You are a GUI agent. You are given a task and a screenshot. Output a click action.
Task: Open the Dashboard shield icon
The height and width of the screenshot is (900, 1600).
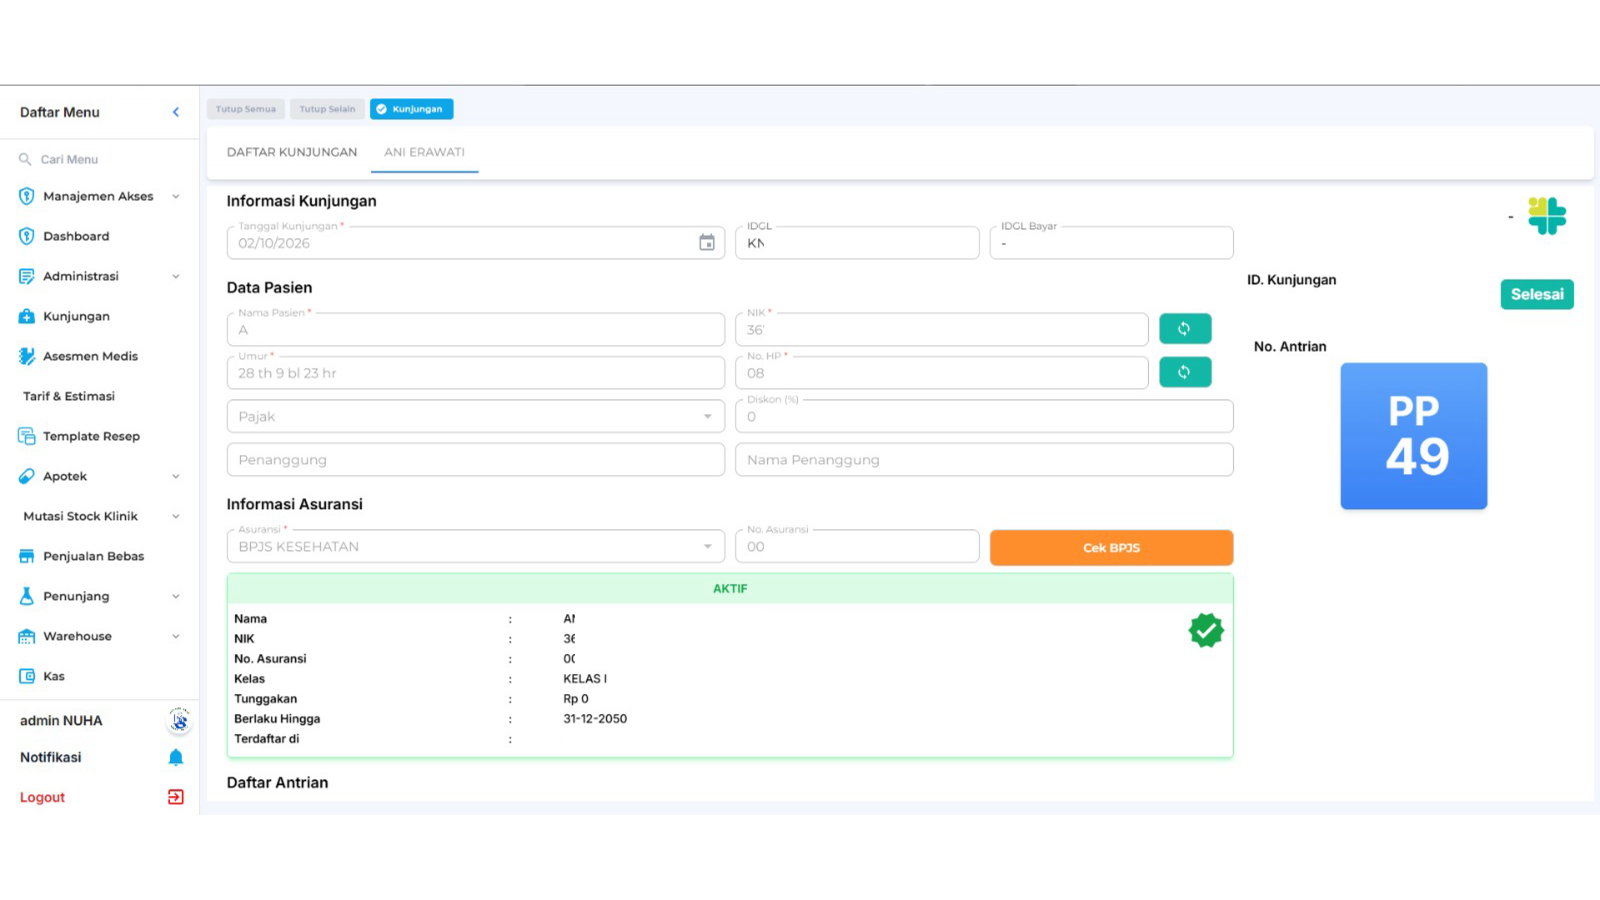coord(27,236)
